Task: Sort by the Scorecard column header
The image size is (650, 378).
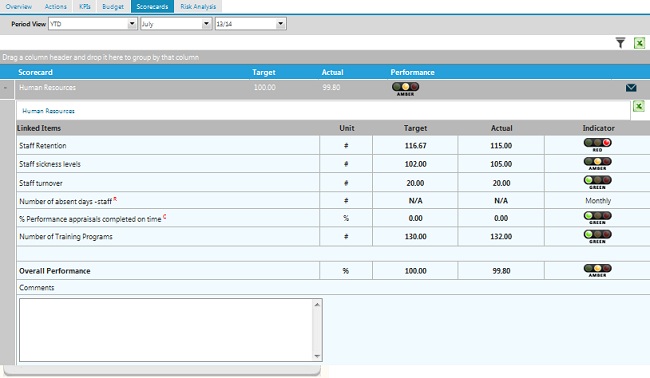Action: pyautogui.click(x=35, y=72)
